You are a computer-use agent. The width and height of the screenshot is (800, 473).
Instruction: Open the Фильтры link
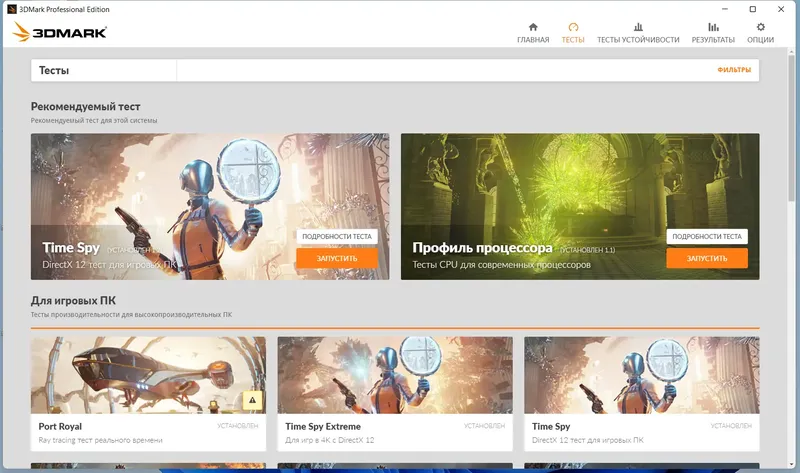coord(734,70)
